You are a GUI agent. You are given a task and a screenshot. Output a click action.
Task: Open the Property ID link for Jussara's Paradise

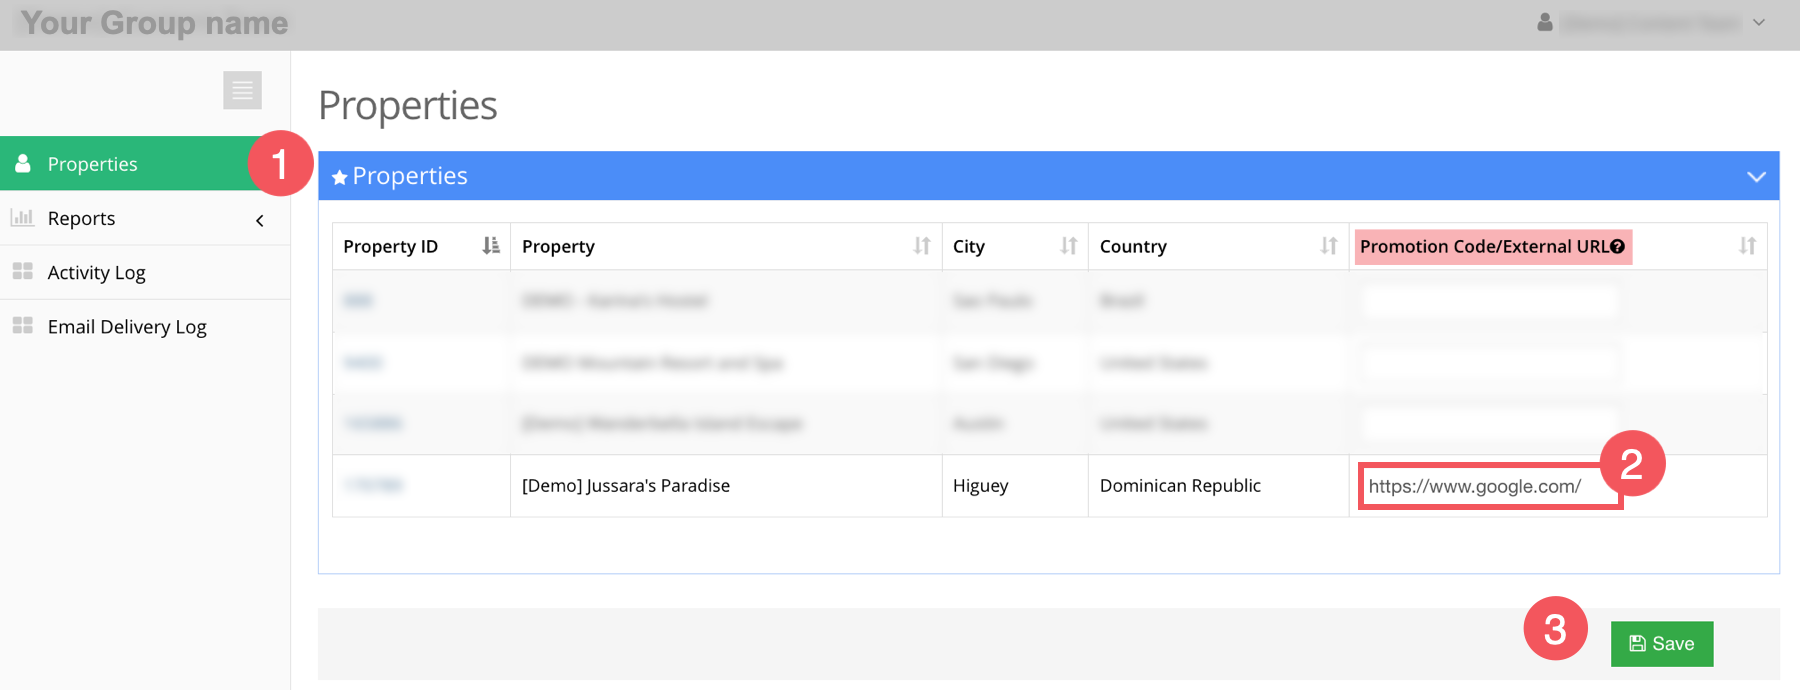click(x=373, y=486)
